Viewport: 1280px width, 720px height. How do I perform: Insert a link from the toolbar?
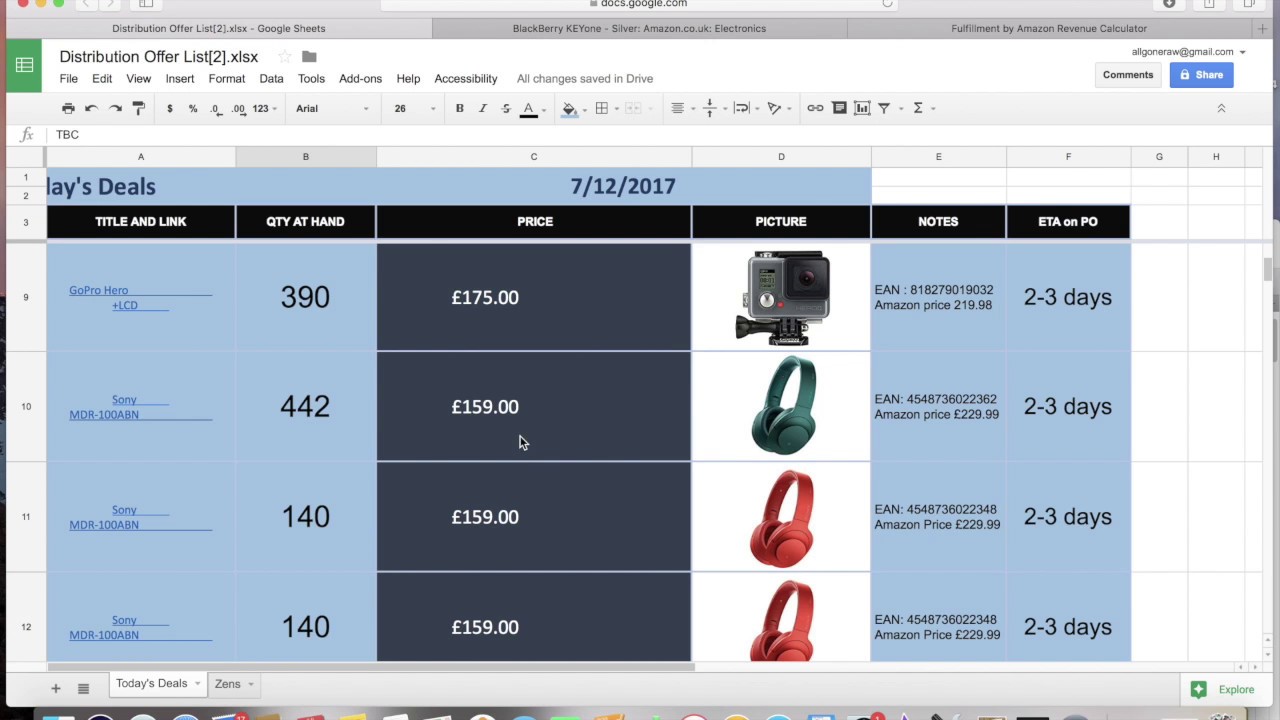click(815, 108)
